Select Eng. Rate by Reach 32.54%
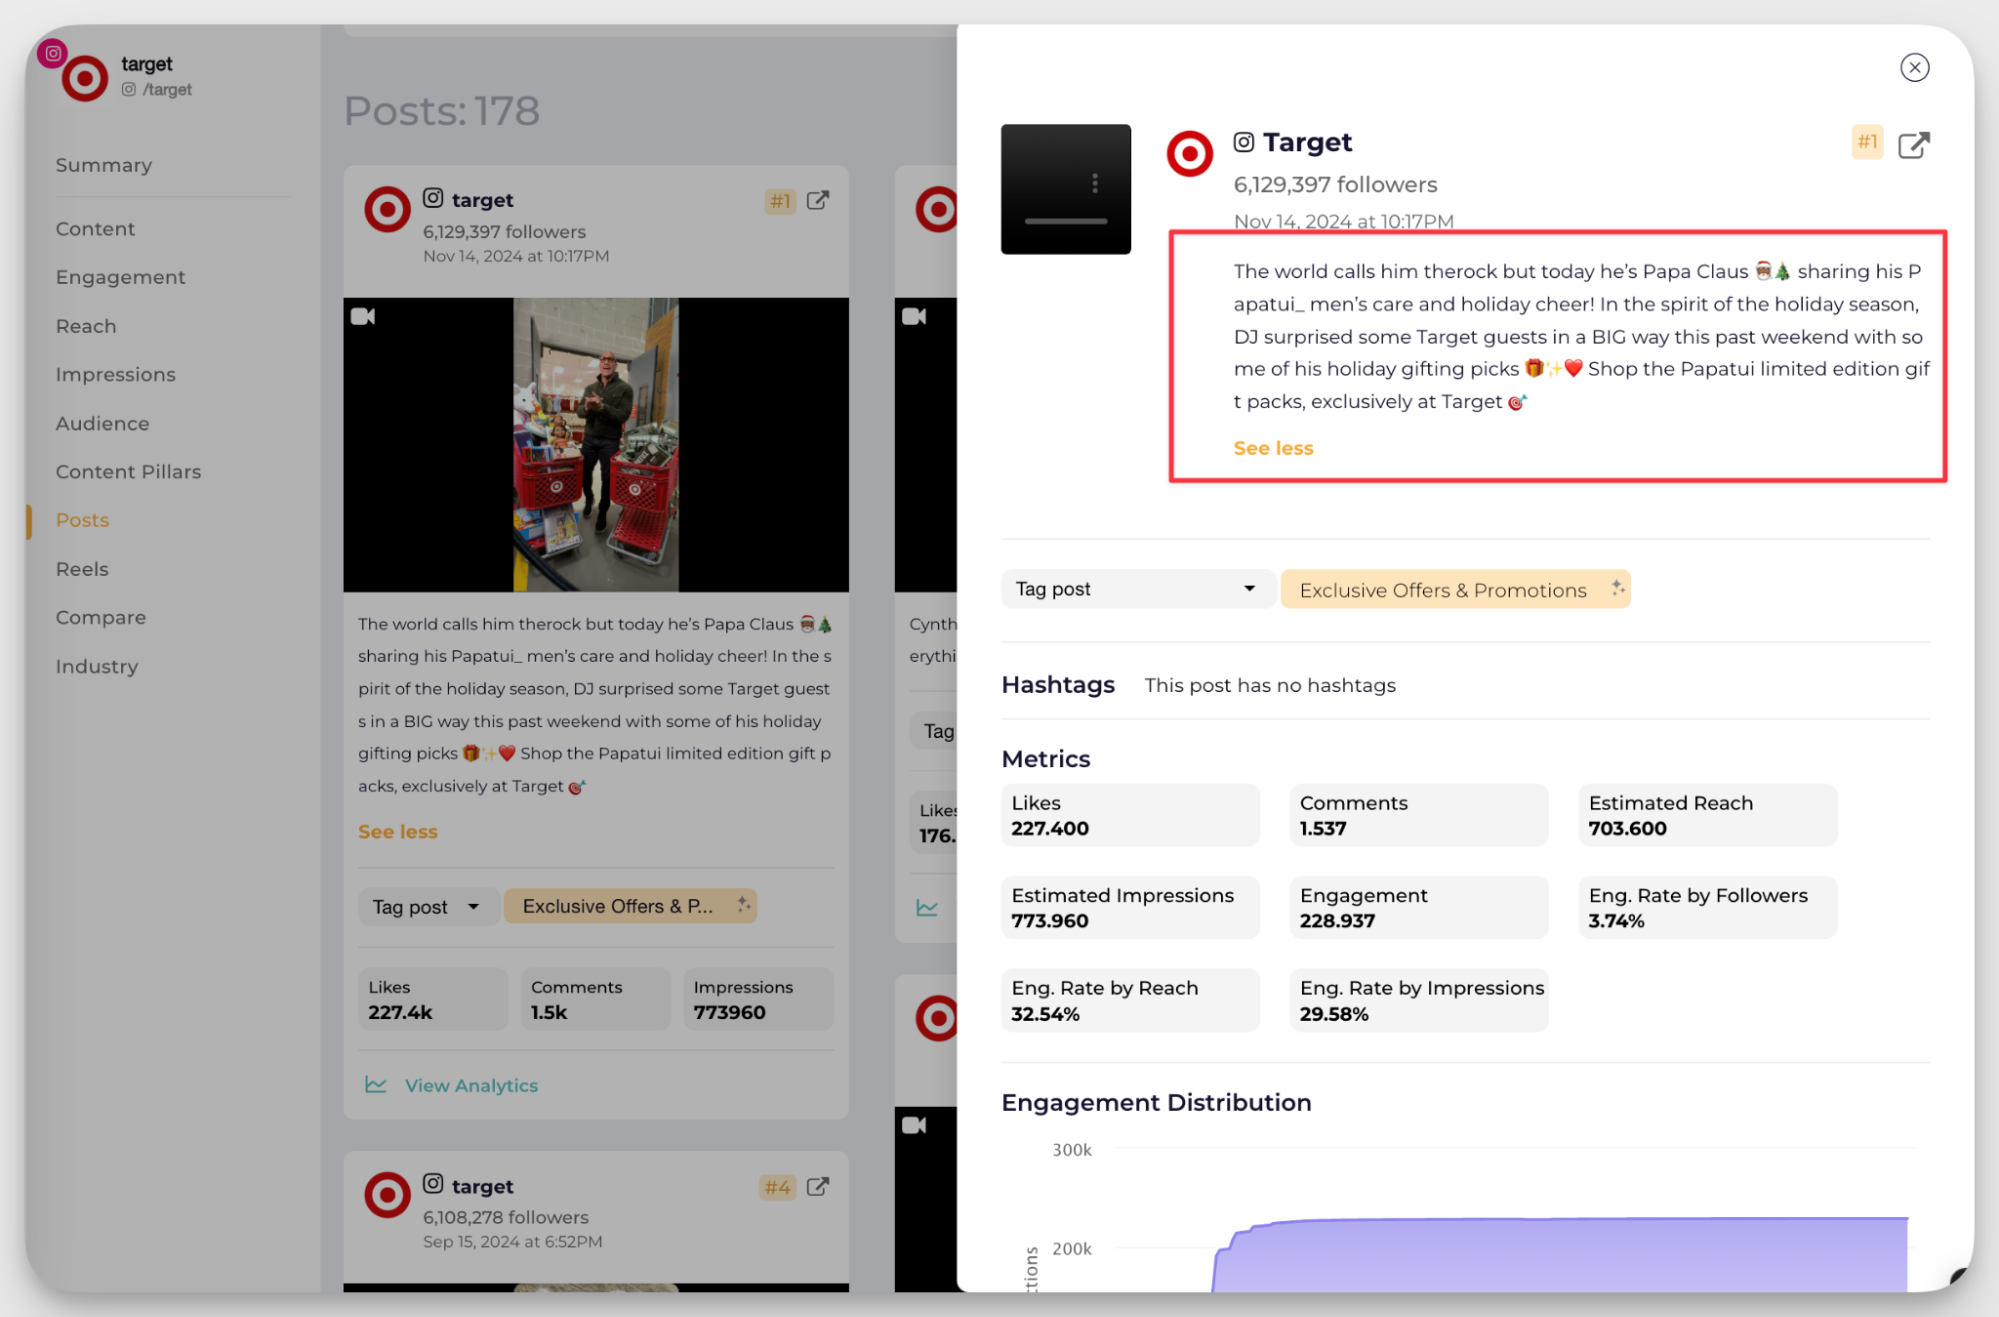Screen dimensions: 1999x1317 (x=1130, y=1000)
